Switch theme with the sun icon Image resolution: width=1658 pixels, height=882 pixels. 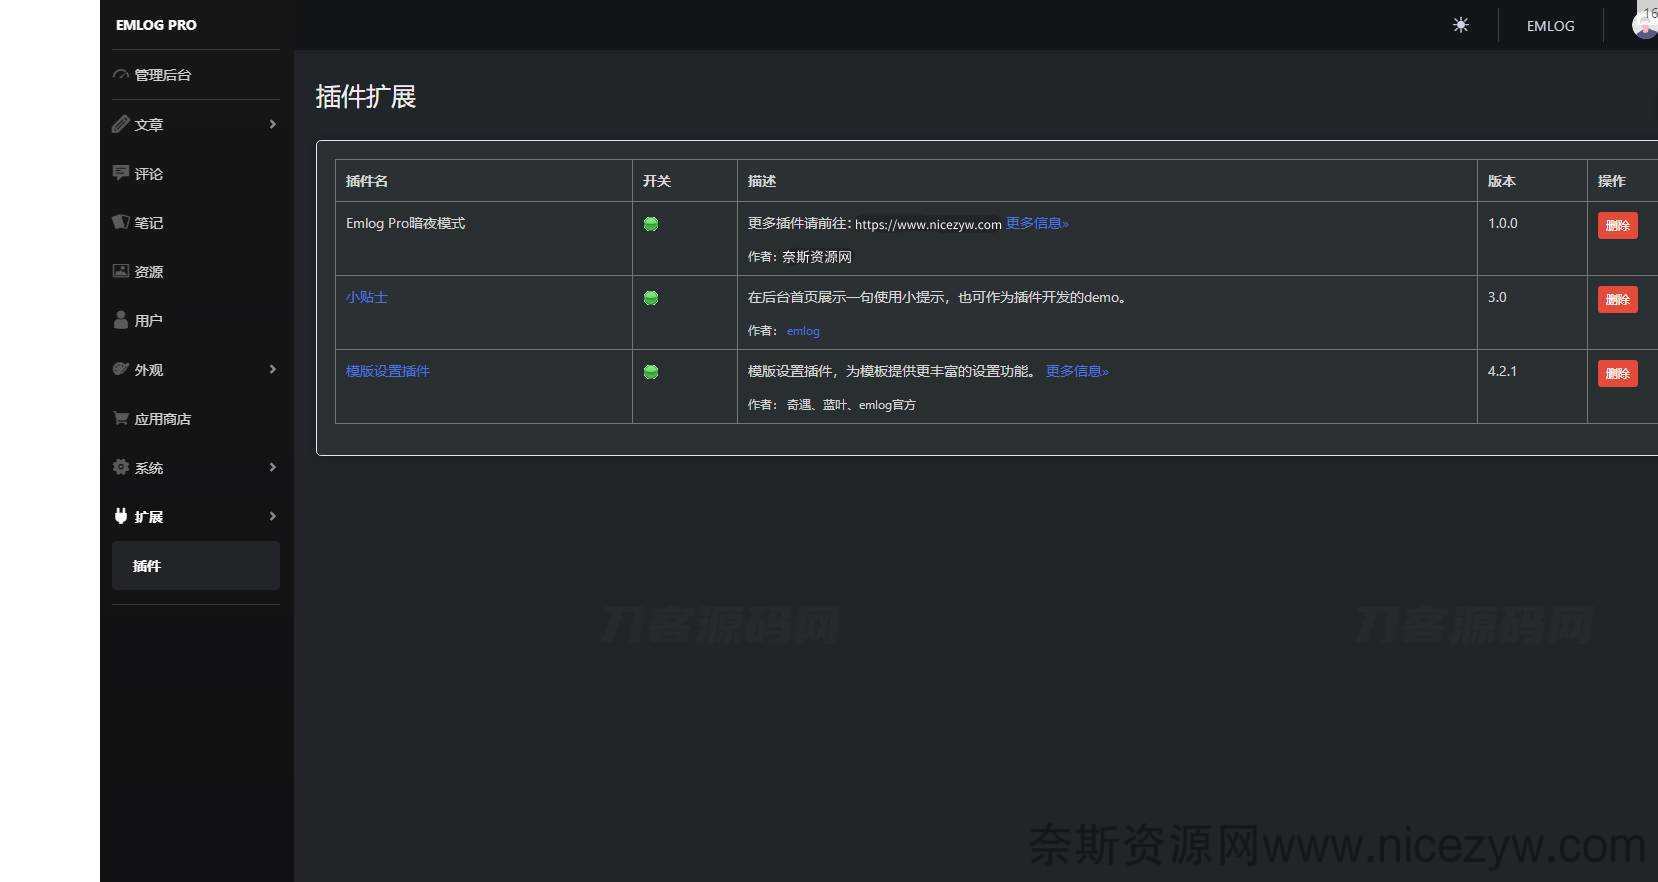(x=1461, y=25)
